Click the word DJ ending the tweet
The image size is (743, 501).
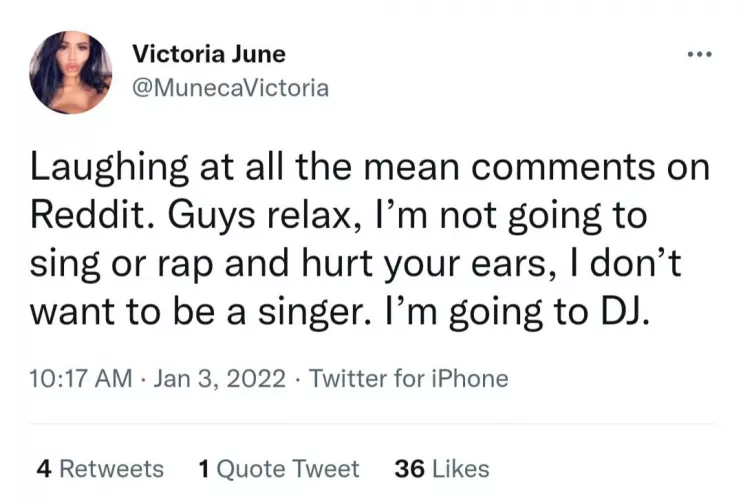point(621,314)
